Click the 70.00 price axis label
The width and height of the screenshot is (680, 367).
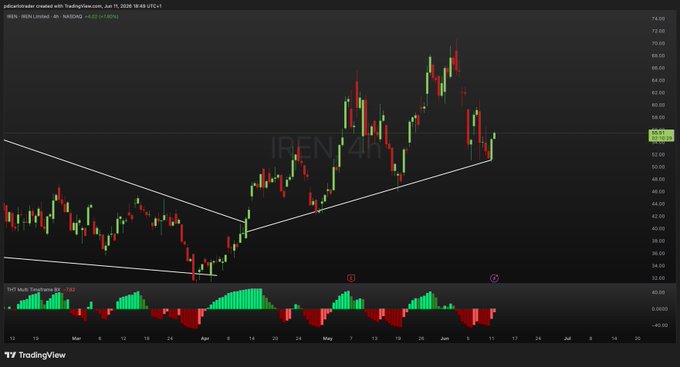click(x=658, y=43)
